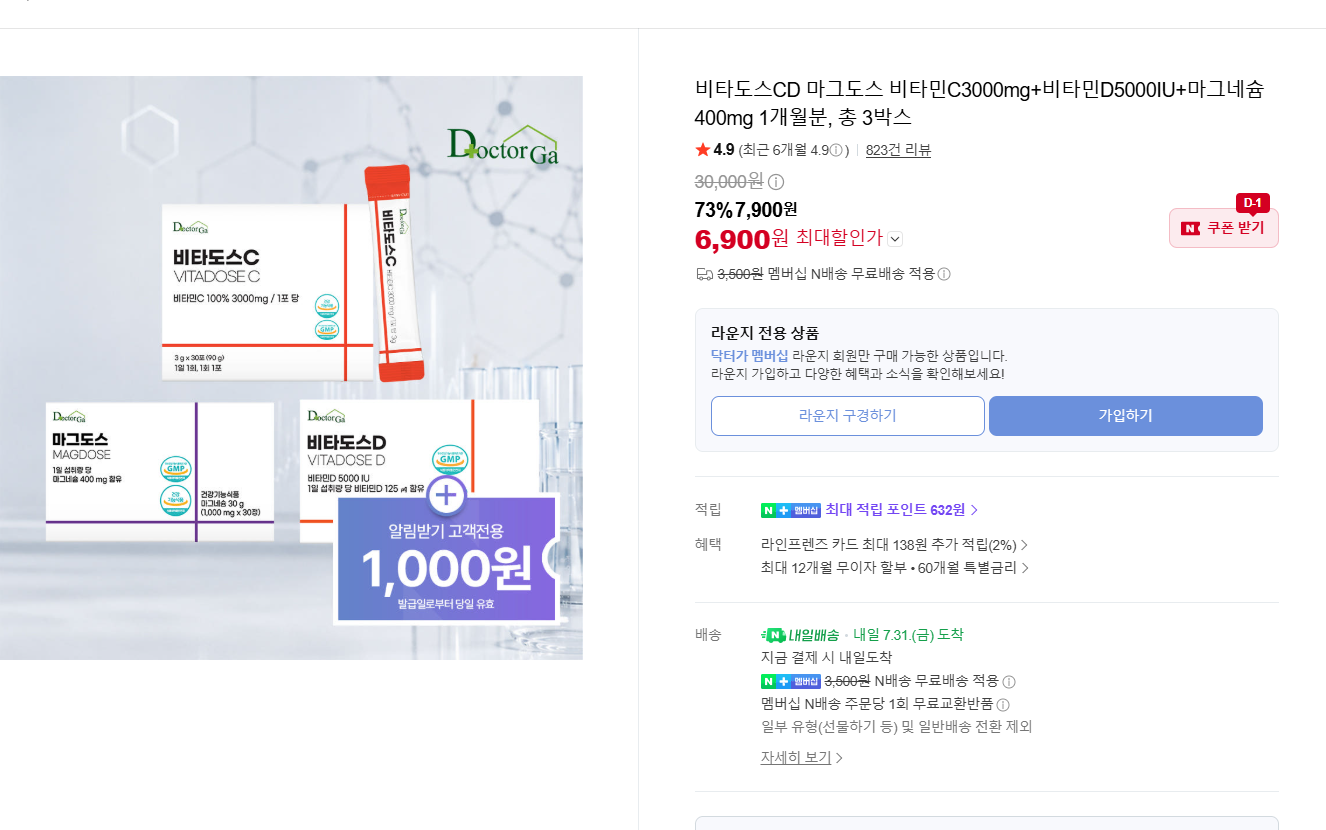
Task: Open the 823건 리뷰 link
Action: [898, 150]
